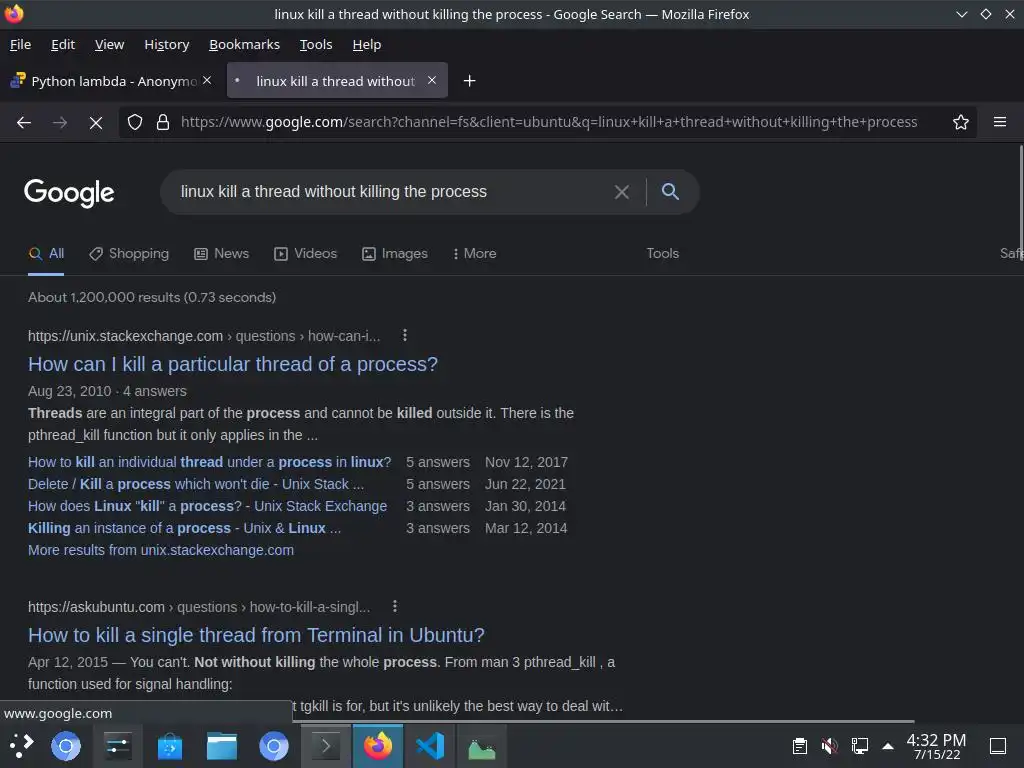Click the site security padlock icon
Screen dimensions: 1024x768
click(163, 122)
